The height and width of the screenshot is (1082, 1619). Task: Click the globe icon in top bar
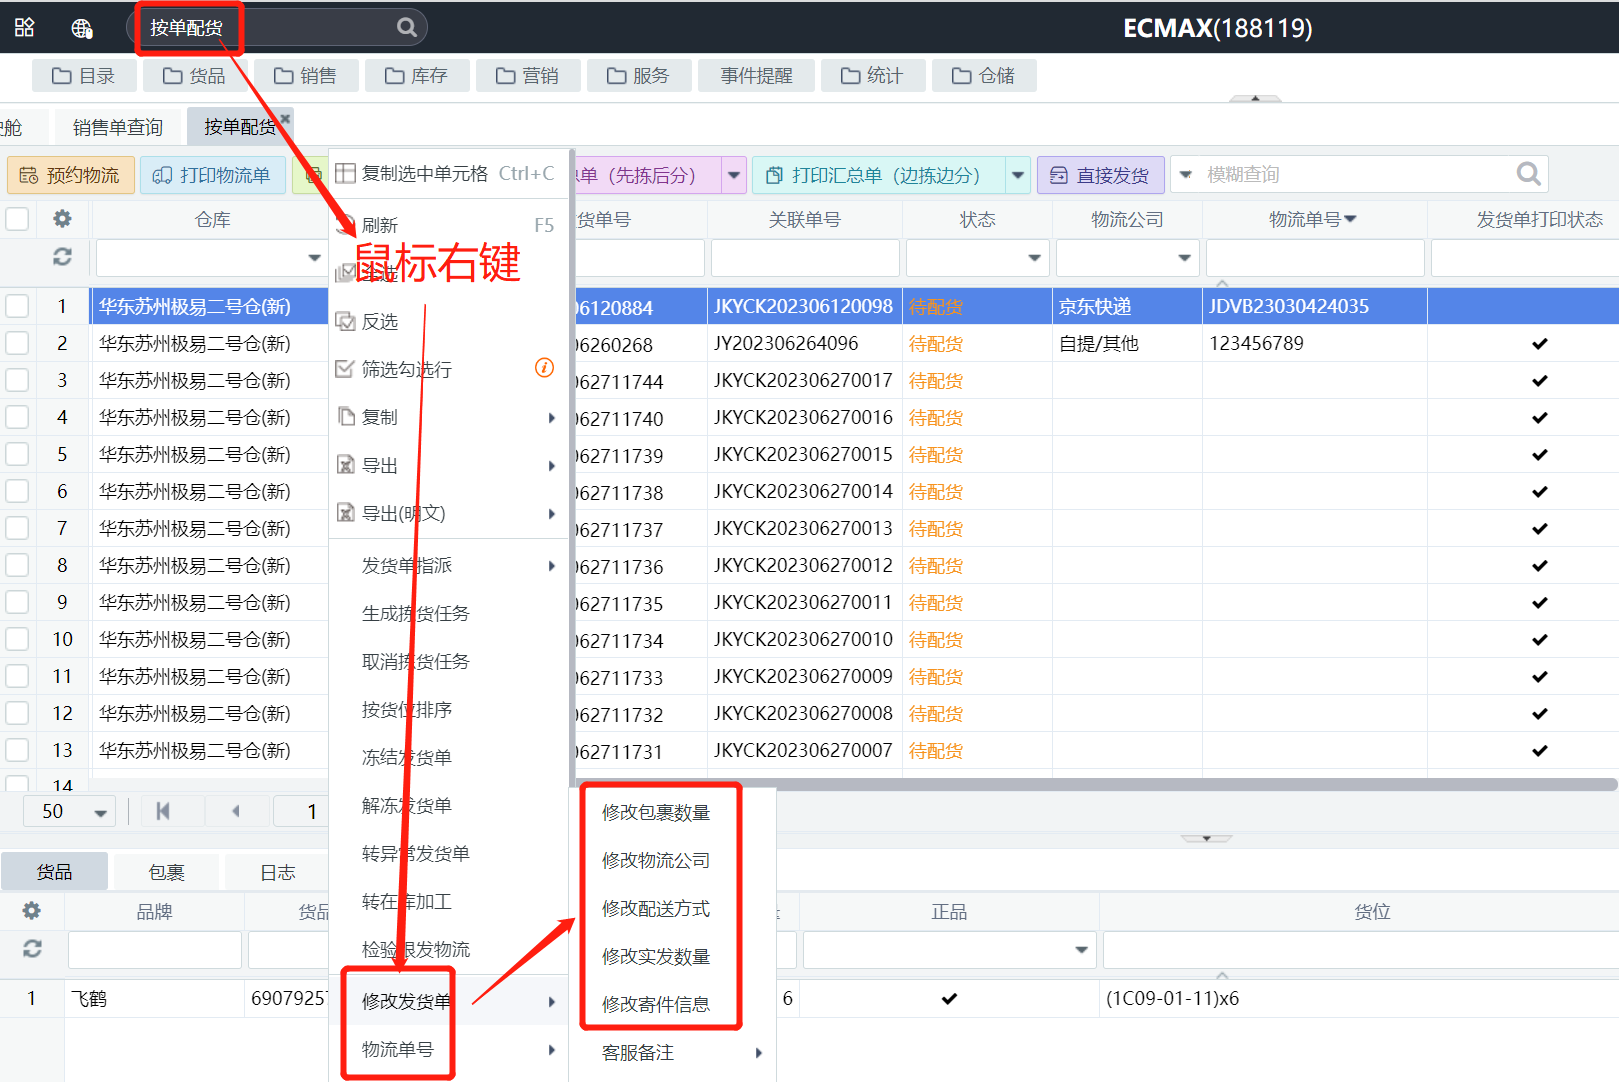pos(82,28)
